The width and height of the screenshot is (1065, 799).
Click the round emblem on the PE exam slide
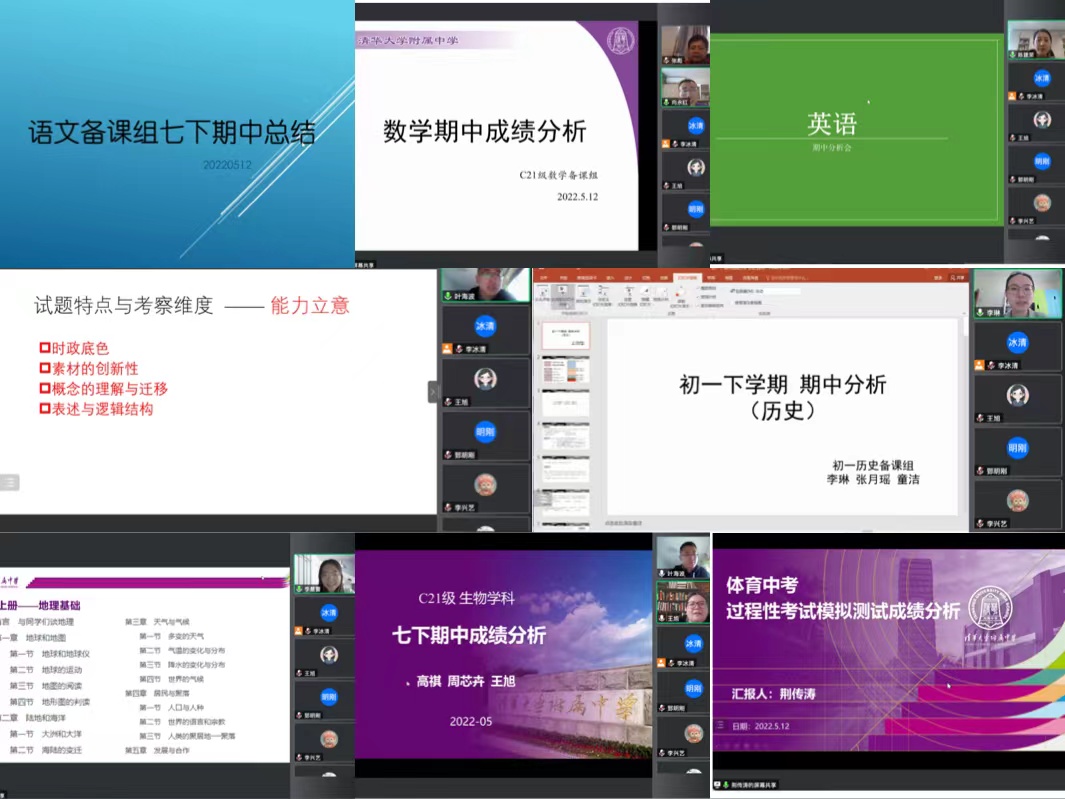point(989,606)
